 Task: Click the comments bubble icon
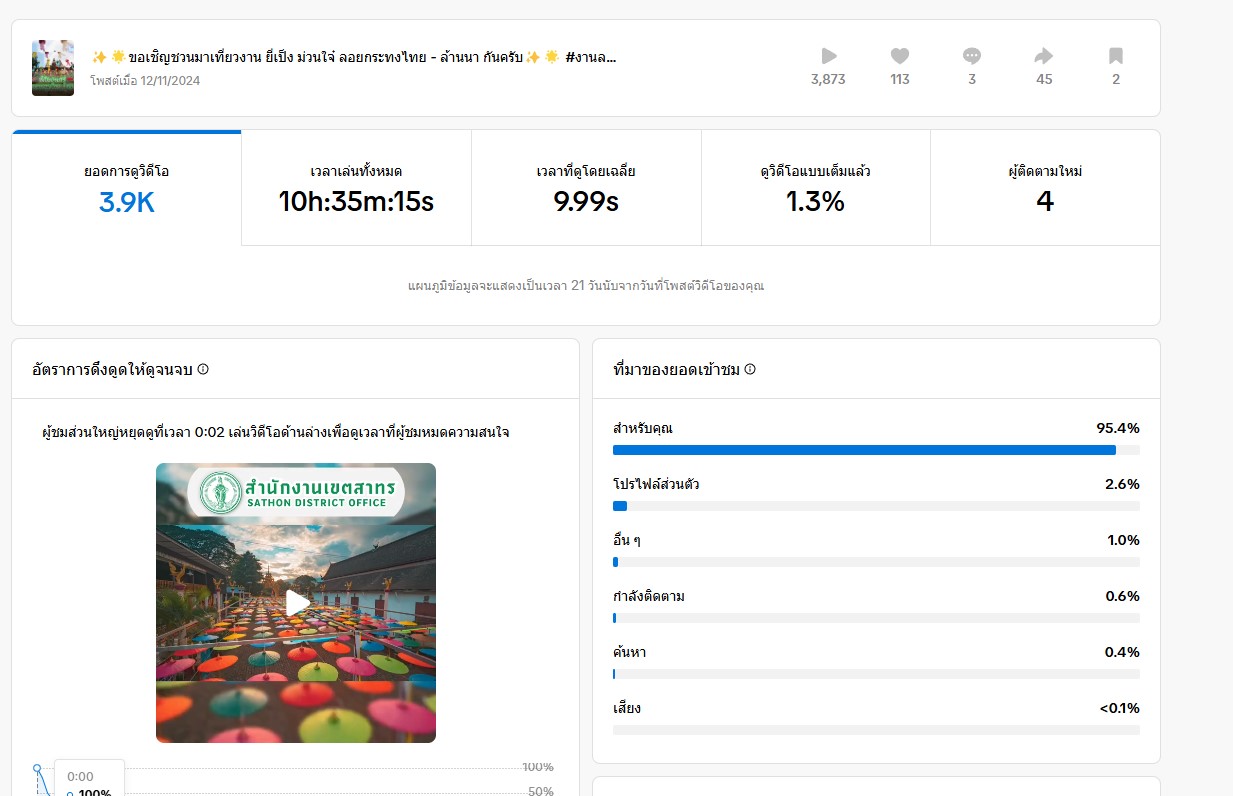coord(972,56)
